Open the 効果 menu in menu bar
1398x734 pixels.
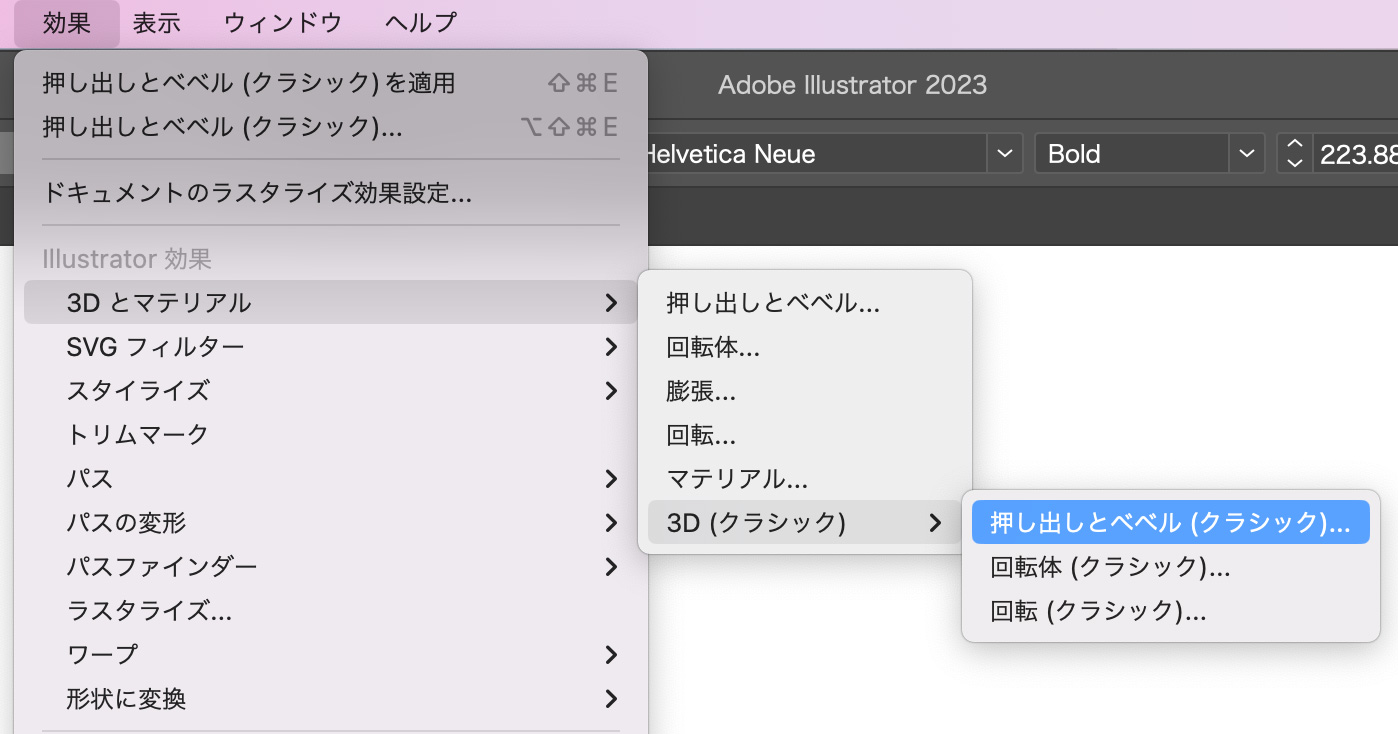67,23
